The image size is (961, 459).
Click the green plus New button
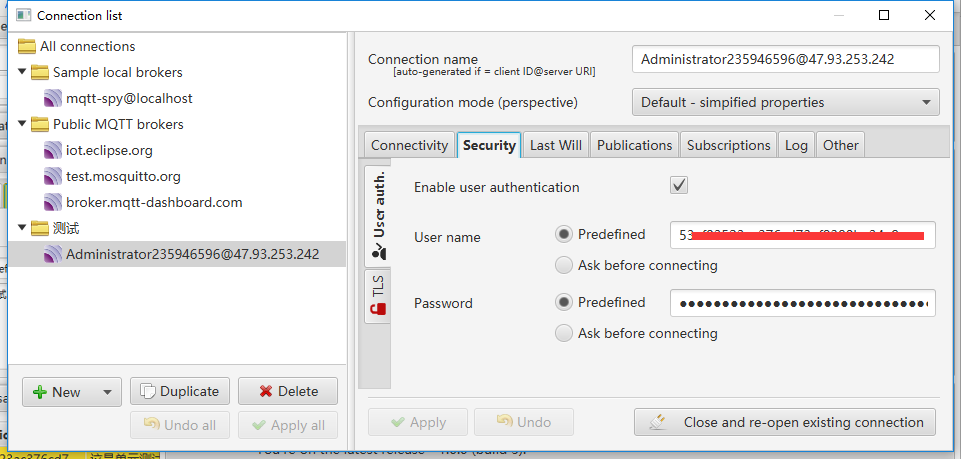[x=59, y=392]
